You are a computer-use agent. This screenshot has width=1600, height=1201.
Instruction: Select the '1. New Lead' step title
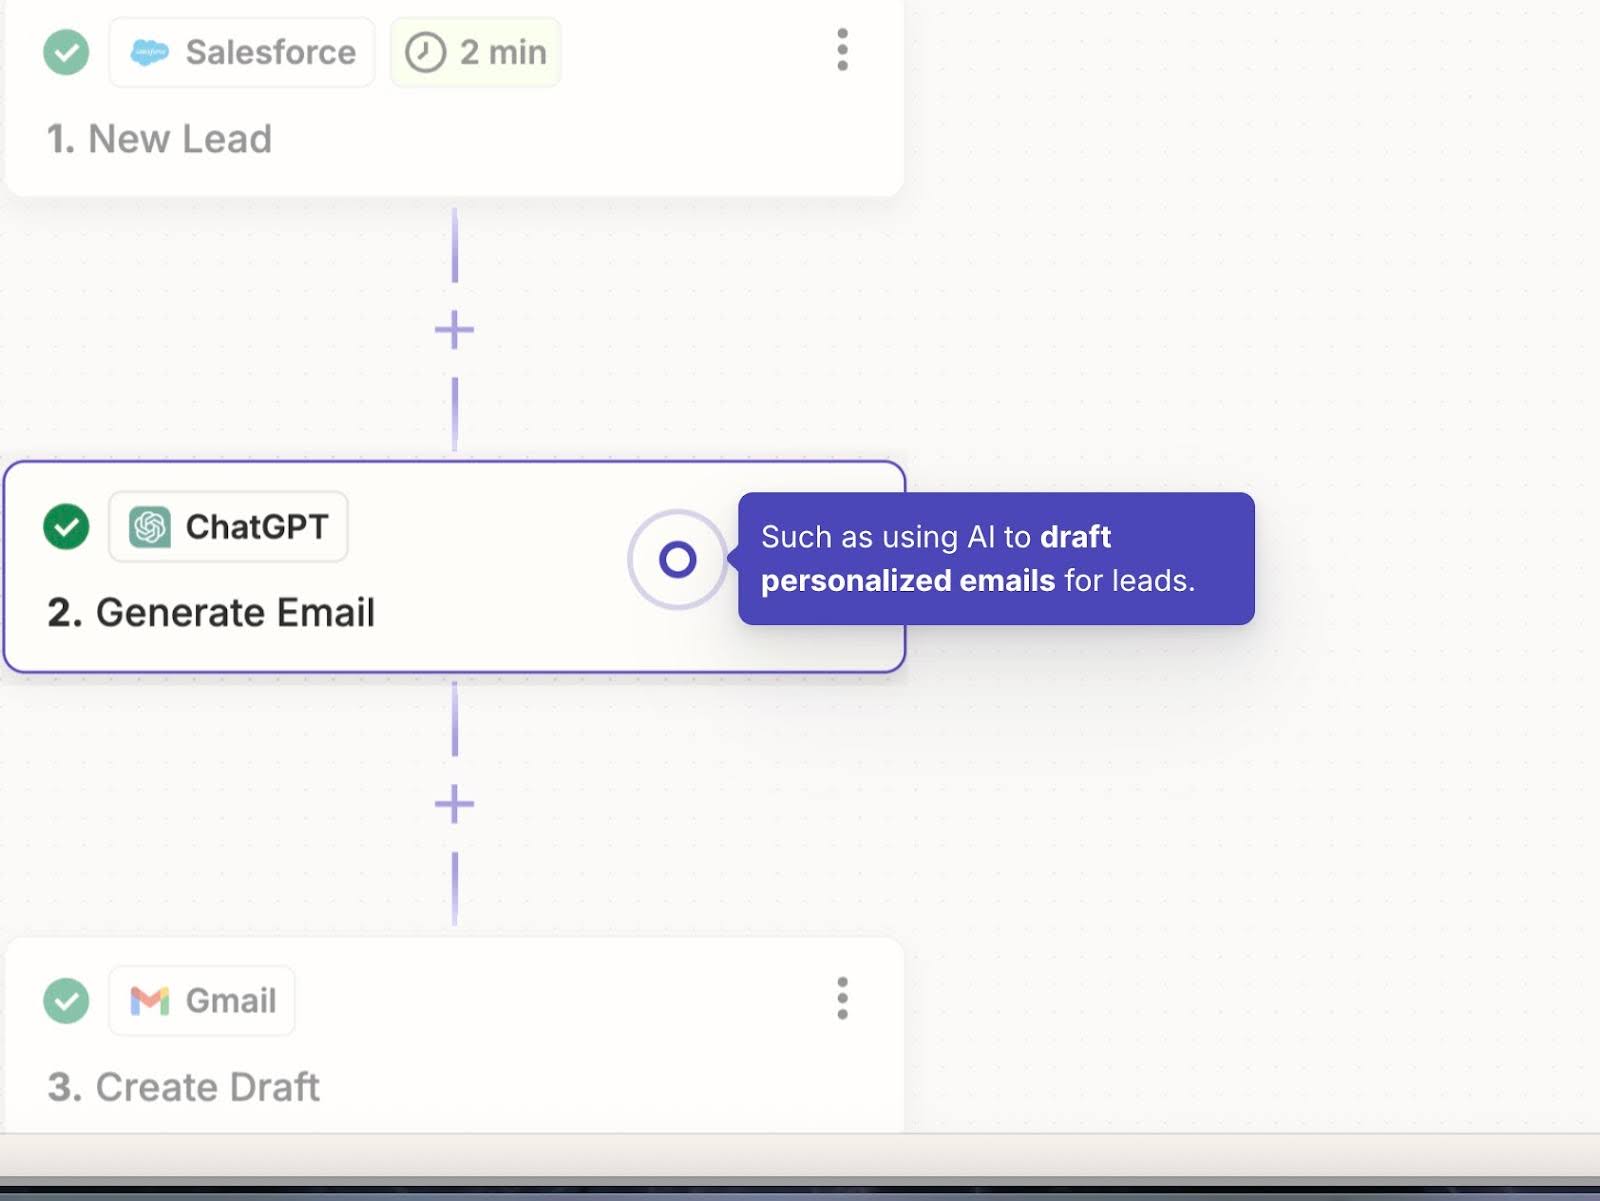coord(160,139)
